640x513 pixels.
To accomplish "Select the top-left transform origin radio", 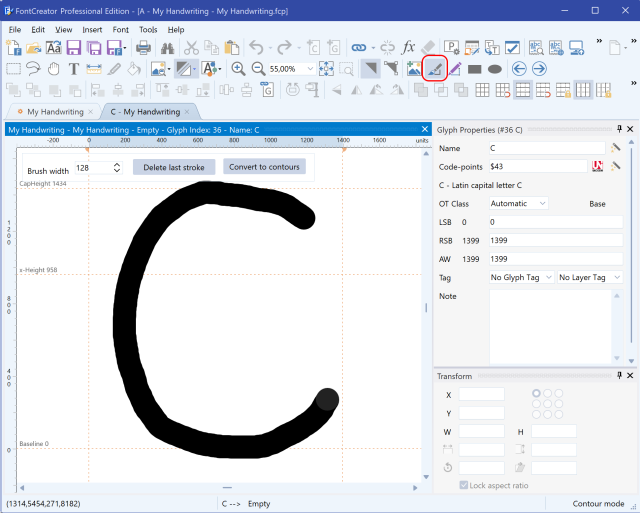I will (x=537, y=393).
